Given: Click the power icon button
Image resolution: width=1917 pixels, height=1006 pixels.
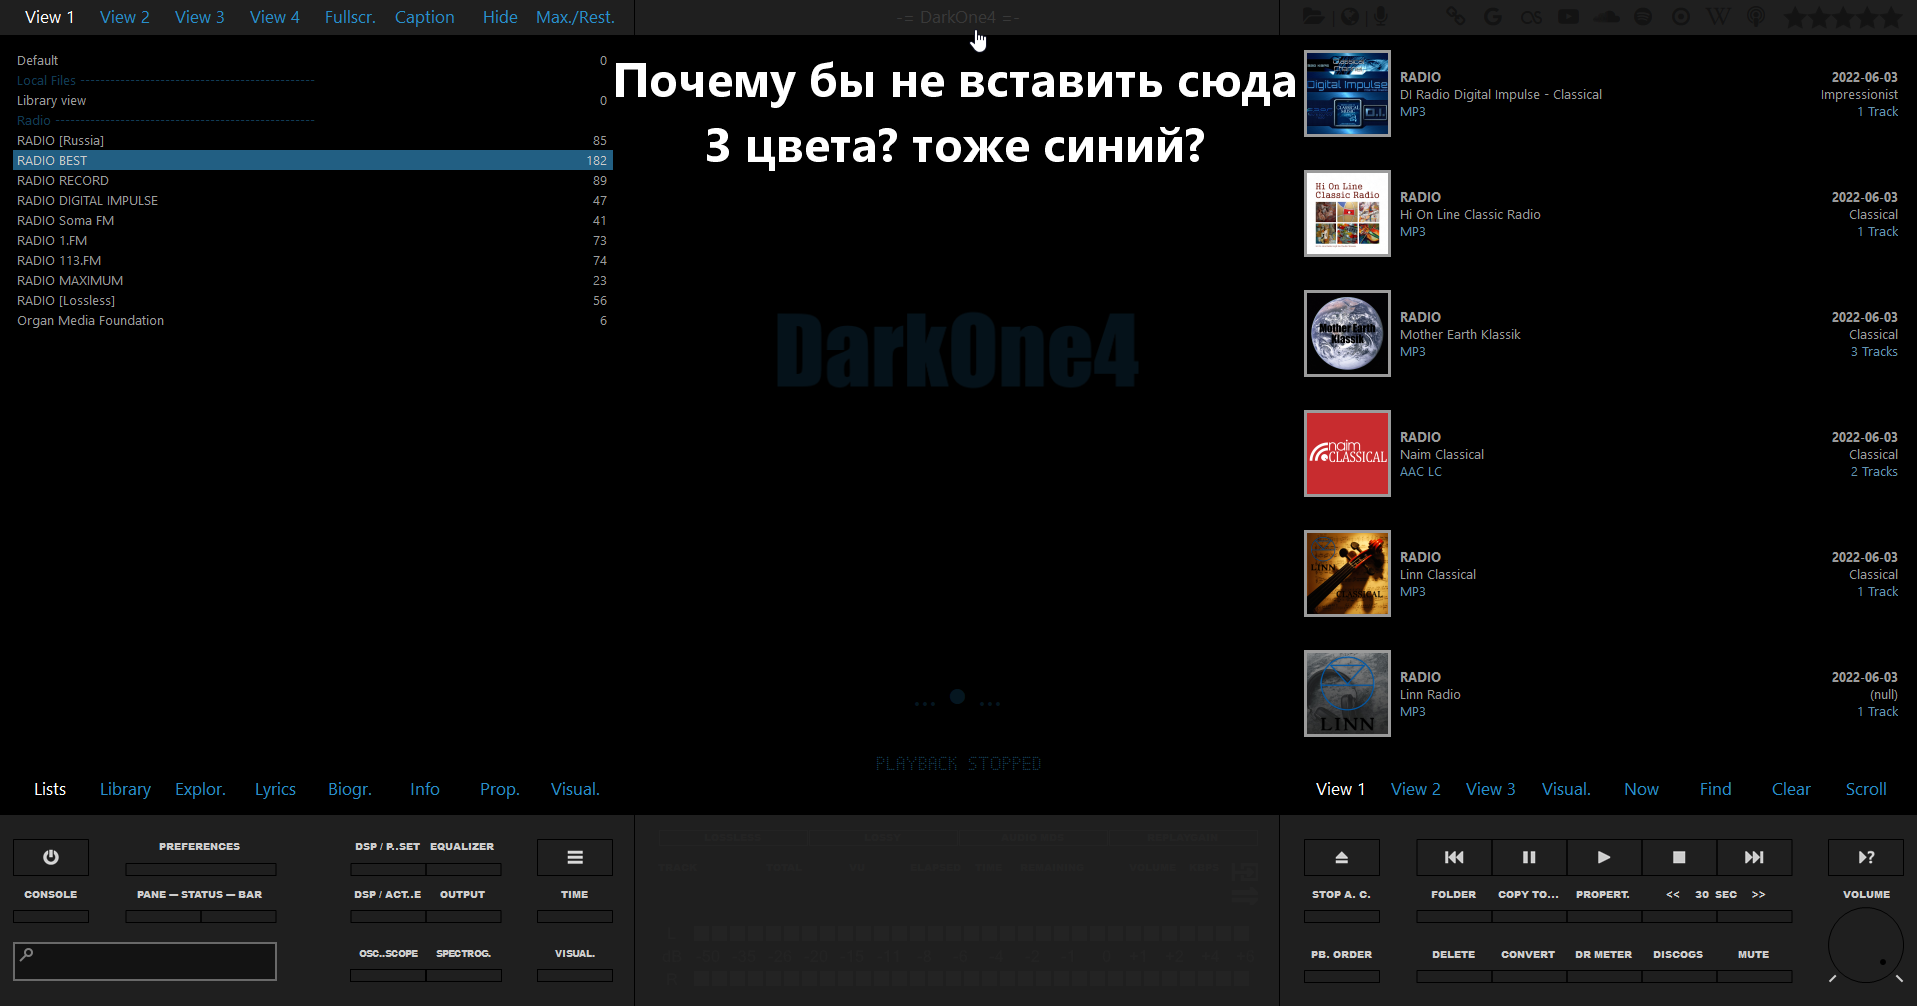Looking at the screenshot, I should tap(51, 857).
